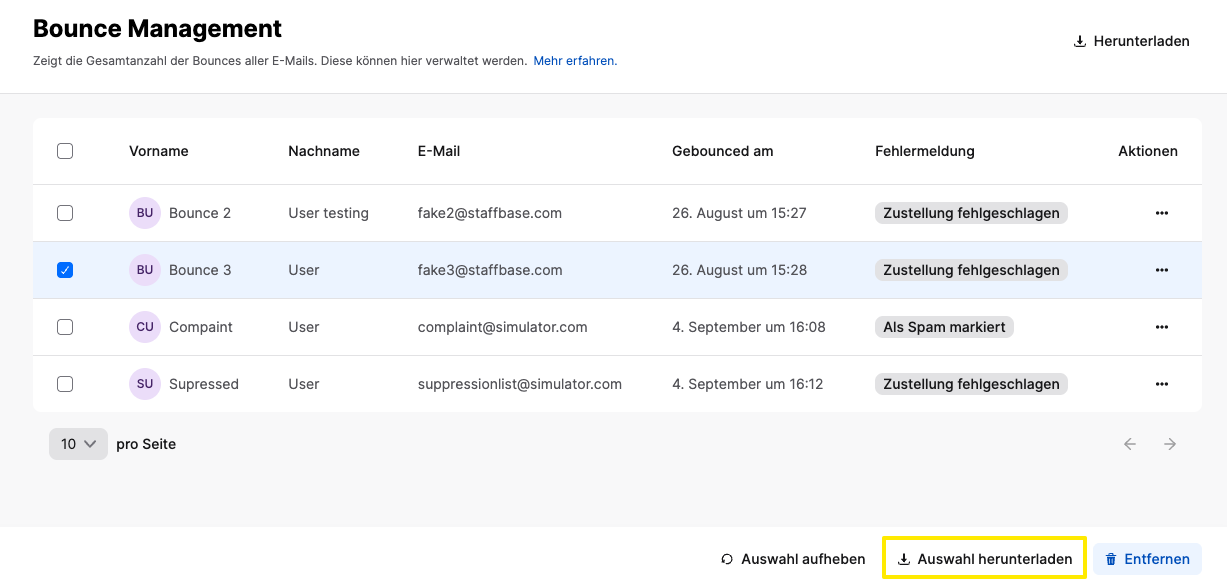The height and width of the screenshot is (583, 1227).
Task: Click the Bounce Management page title
Action: coord(158,29)
